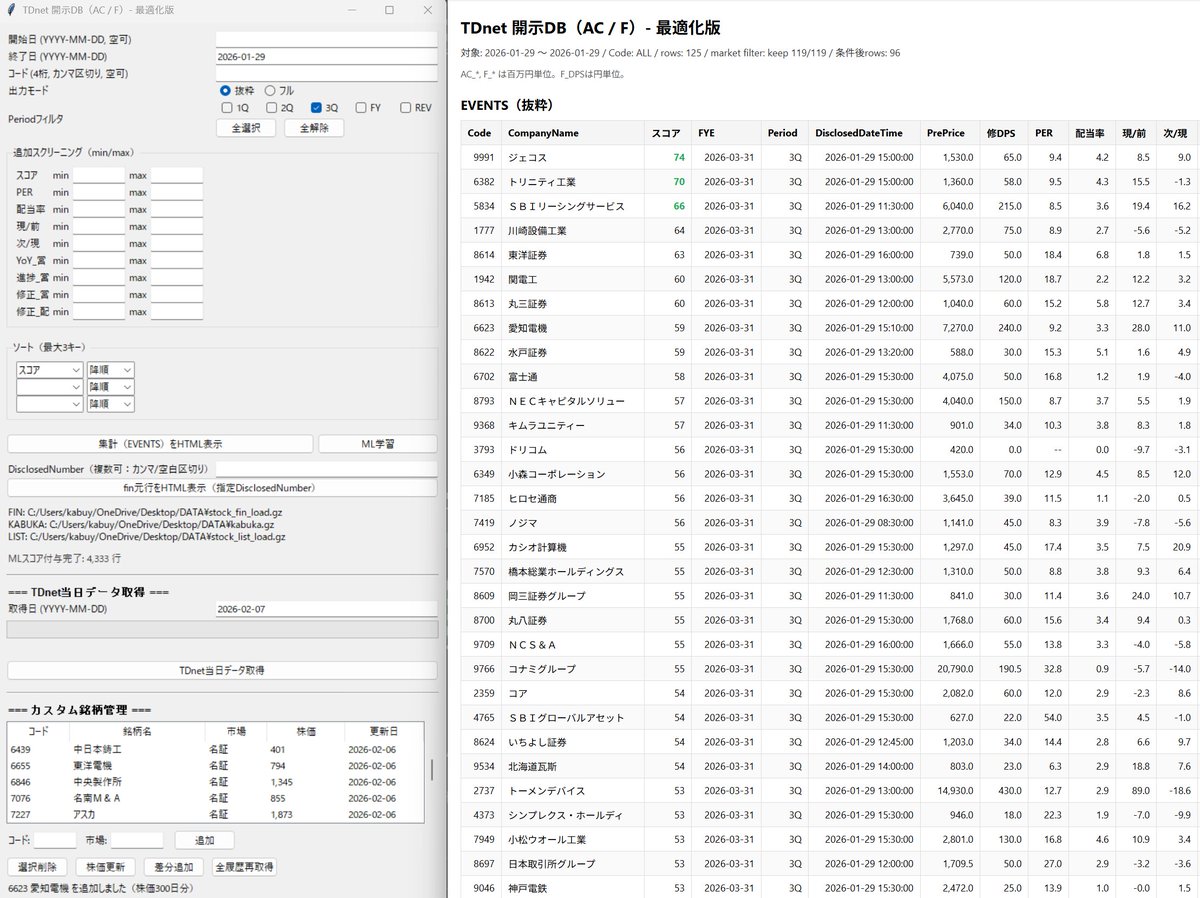Viewport: 1200px width, 898px height.
Task: Click the TDnet data fetch progress bar
Action: point(222,630)
